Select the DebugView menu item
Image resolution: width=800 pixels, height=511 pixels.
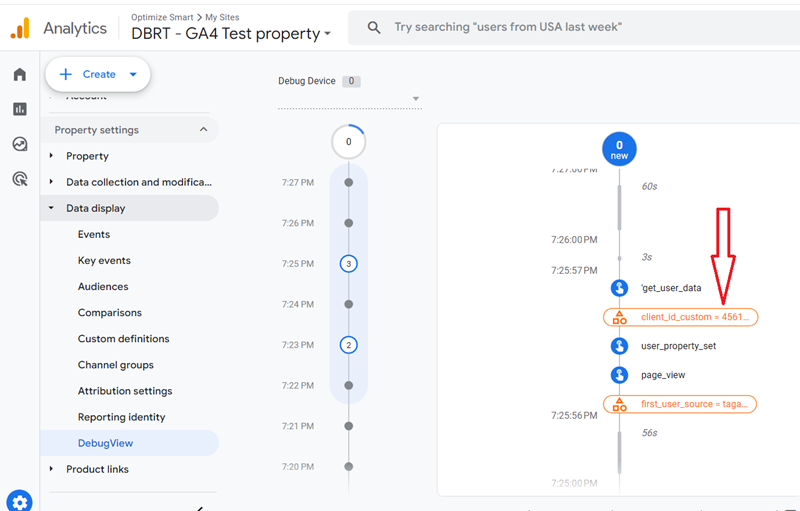pyautogui.click(x=129, y=443)
